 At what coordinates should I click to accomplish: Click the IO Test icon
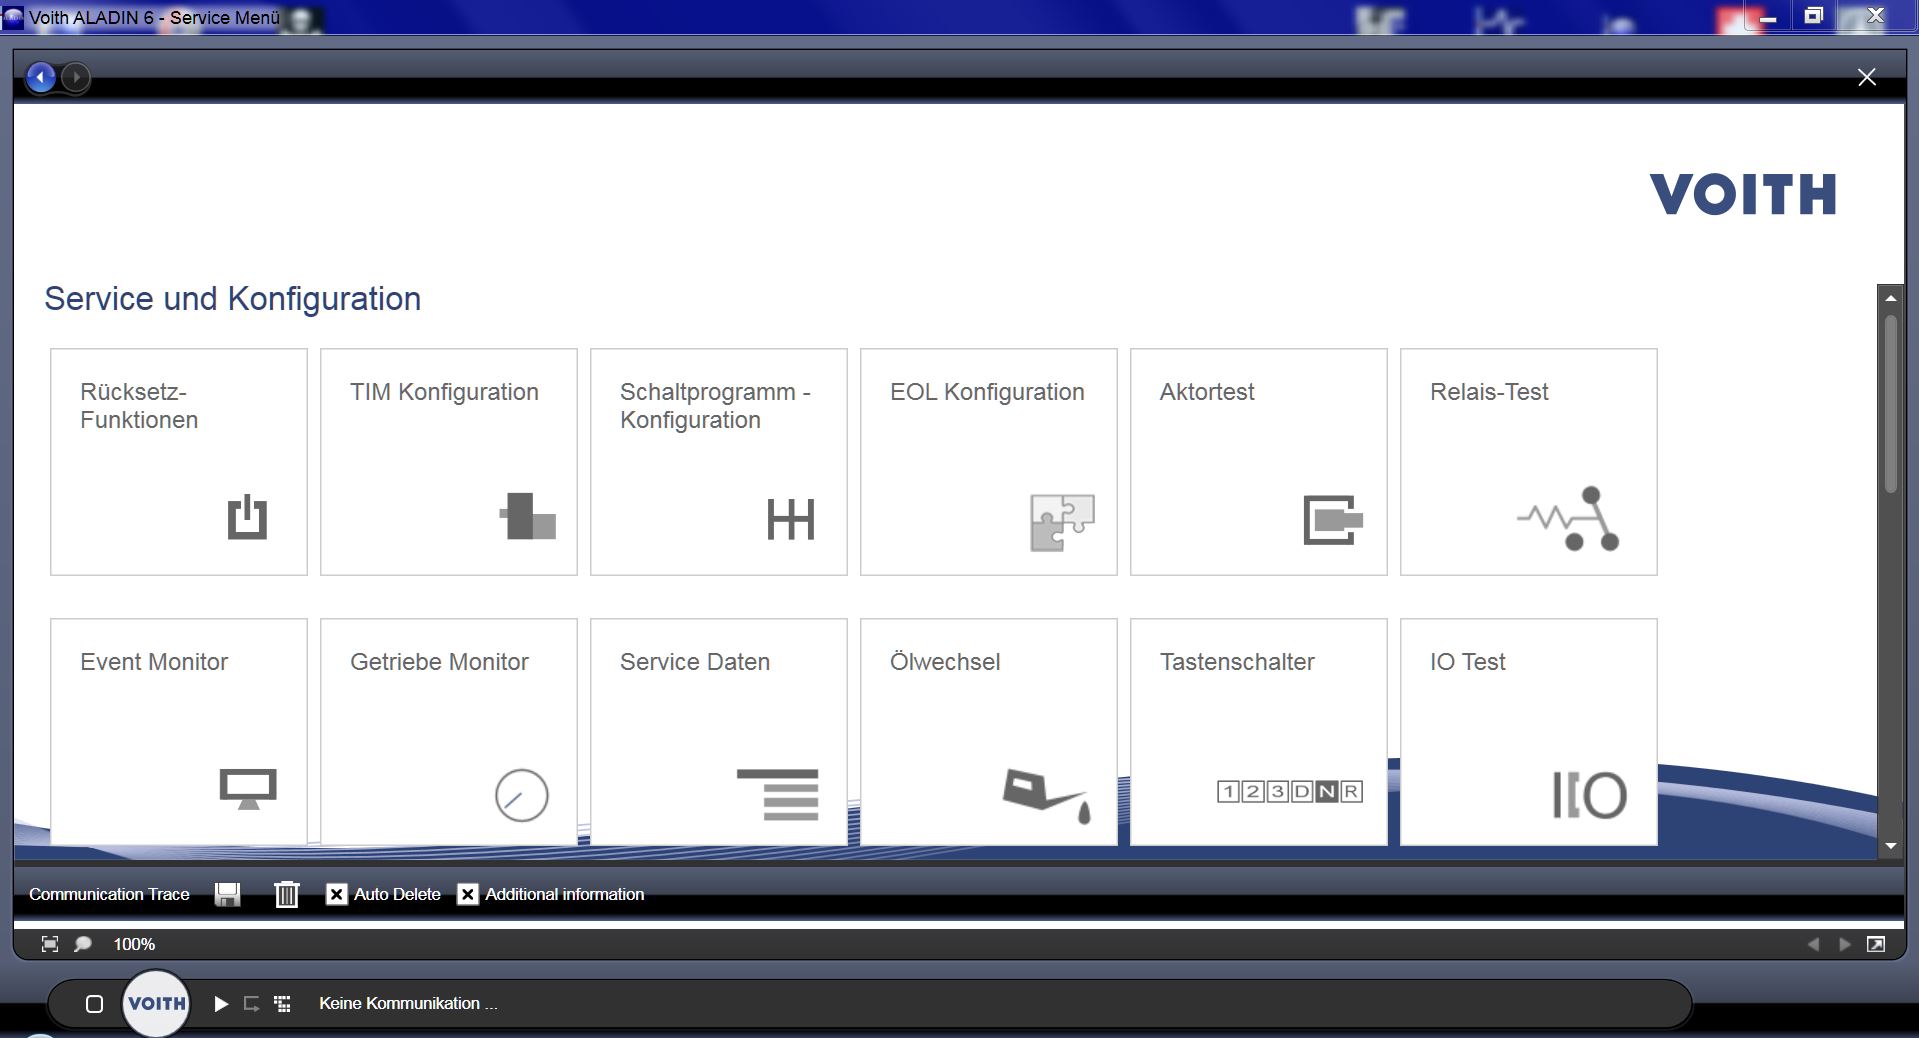tap(1590, 795)
